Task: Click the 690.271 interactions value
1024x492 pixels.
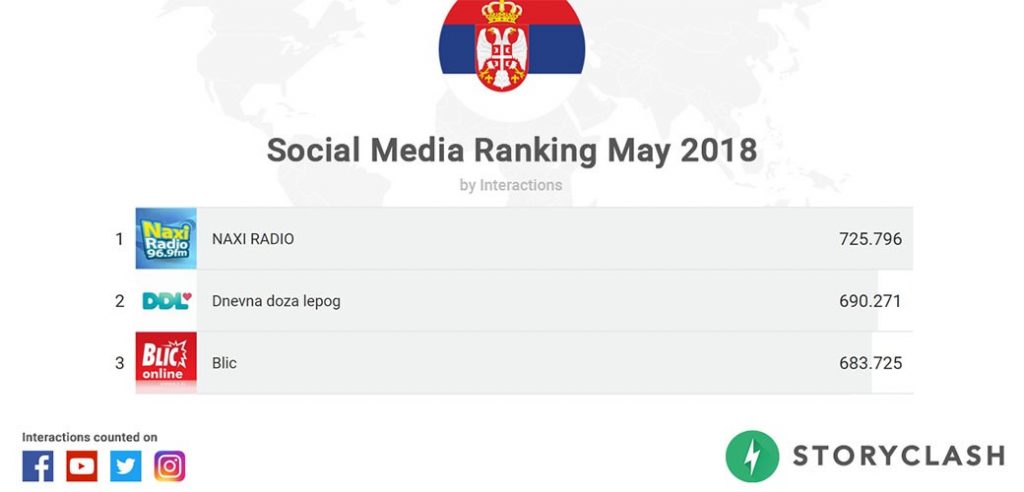Action: [x=871, y=301]
